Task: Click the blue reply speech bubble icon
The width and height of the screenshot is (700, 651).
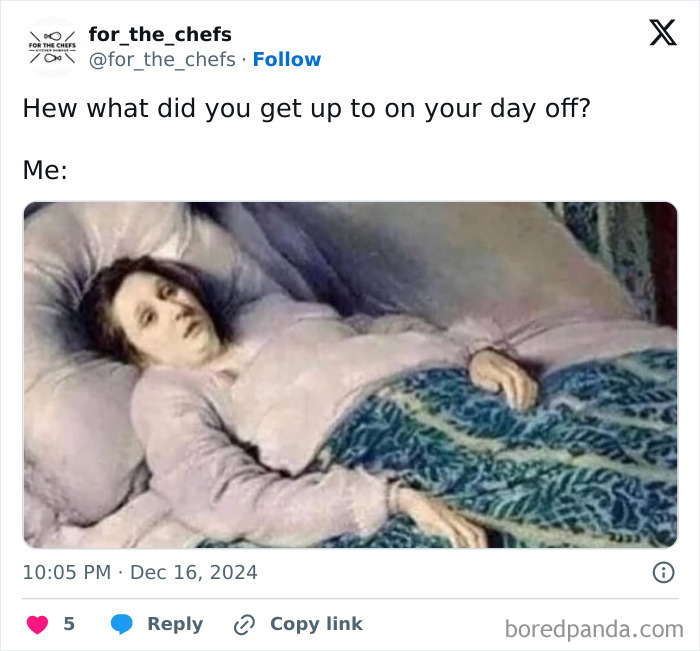Action: pyautogui.click(x=121, y=624)
